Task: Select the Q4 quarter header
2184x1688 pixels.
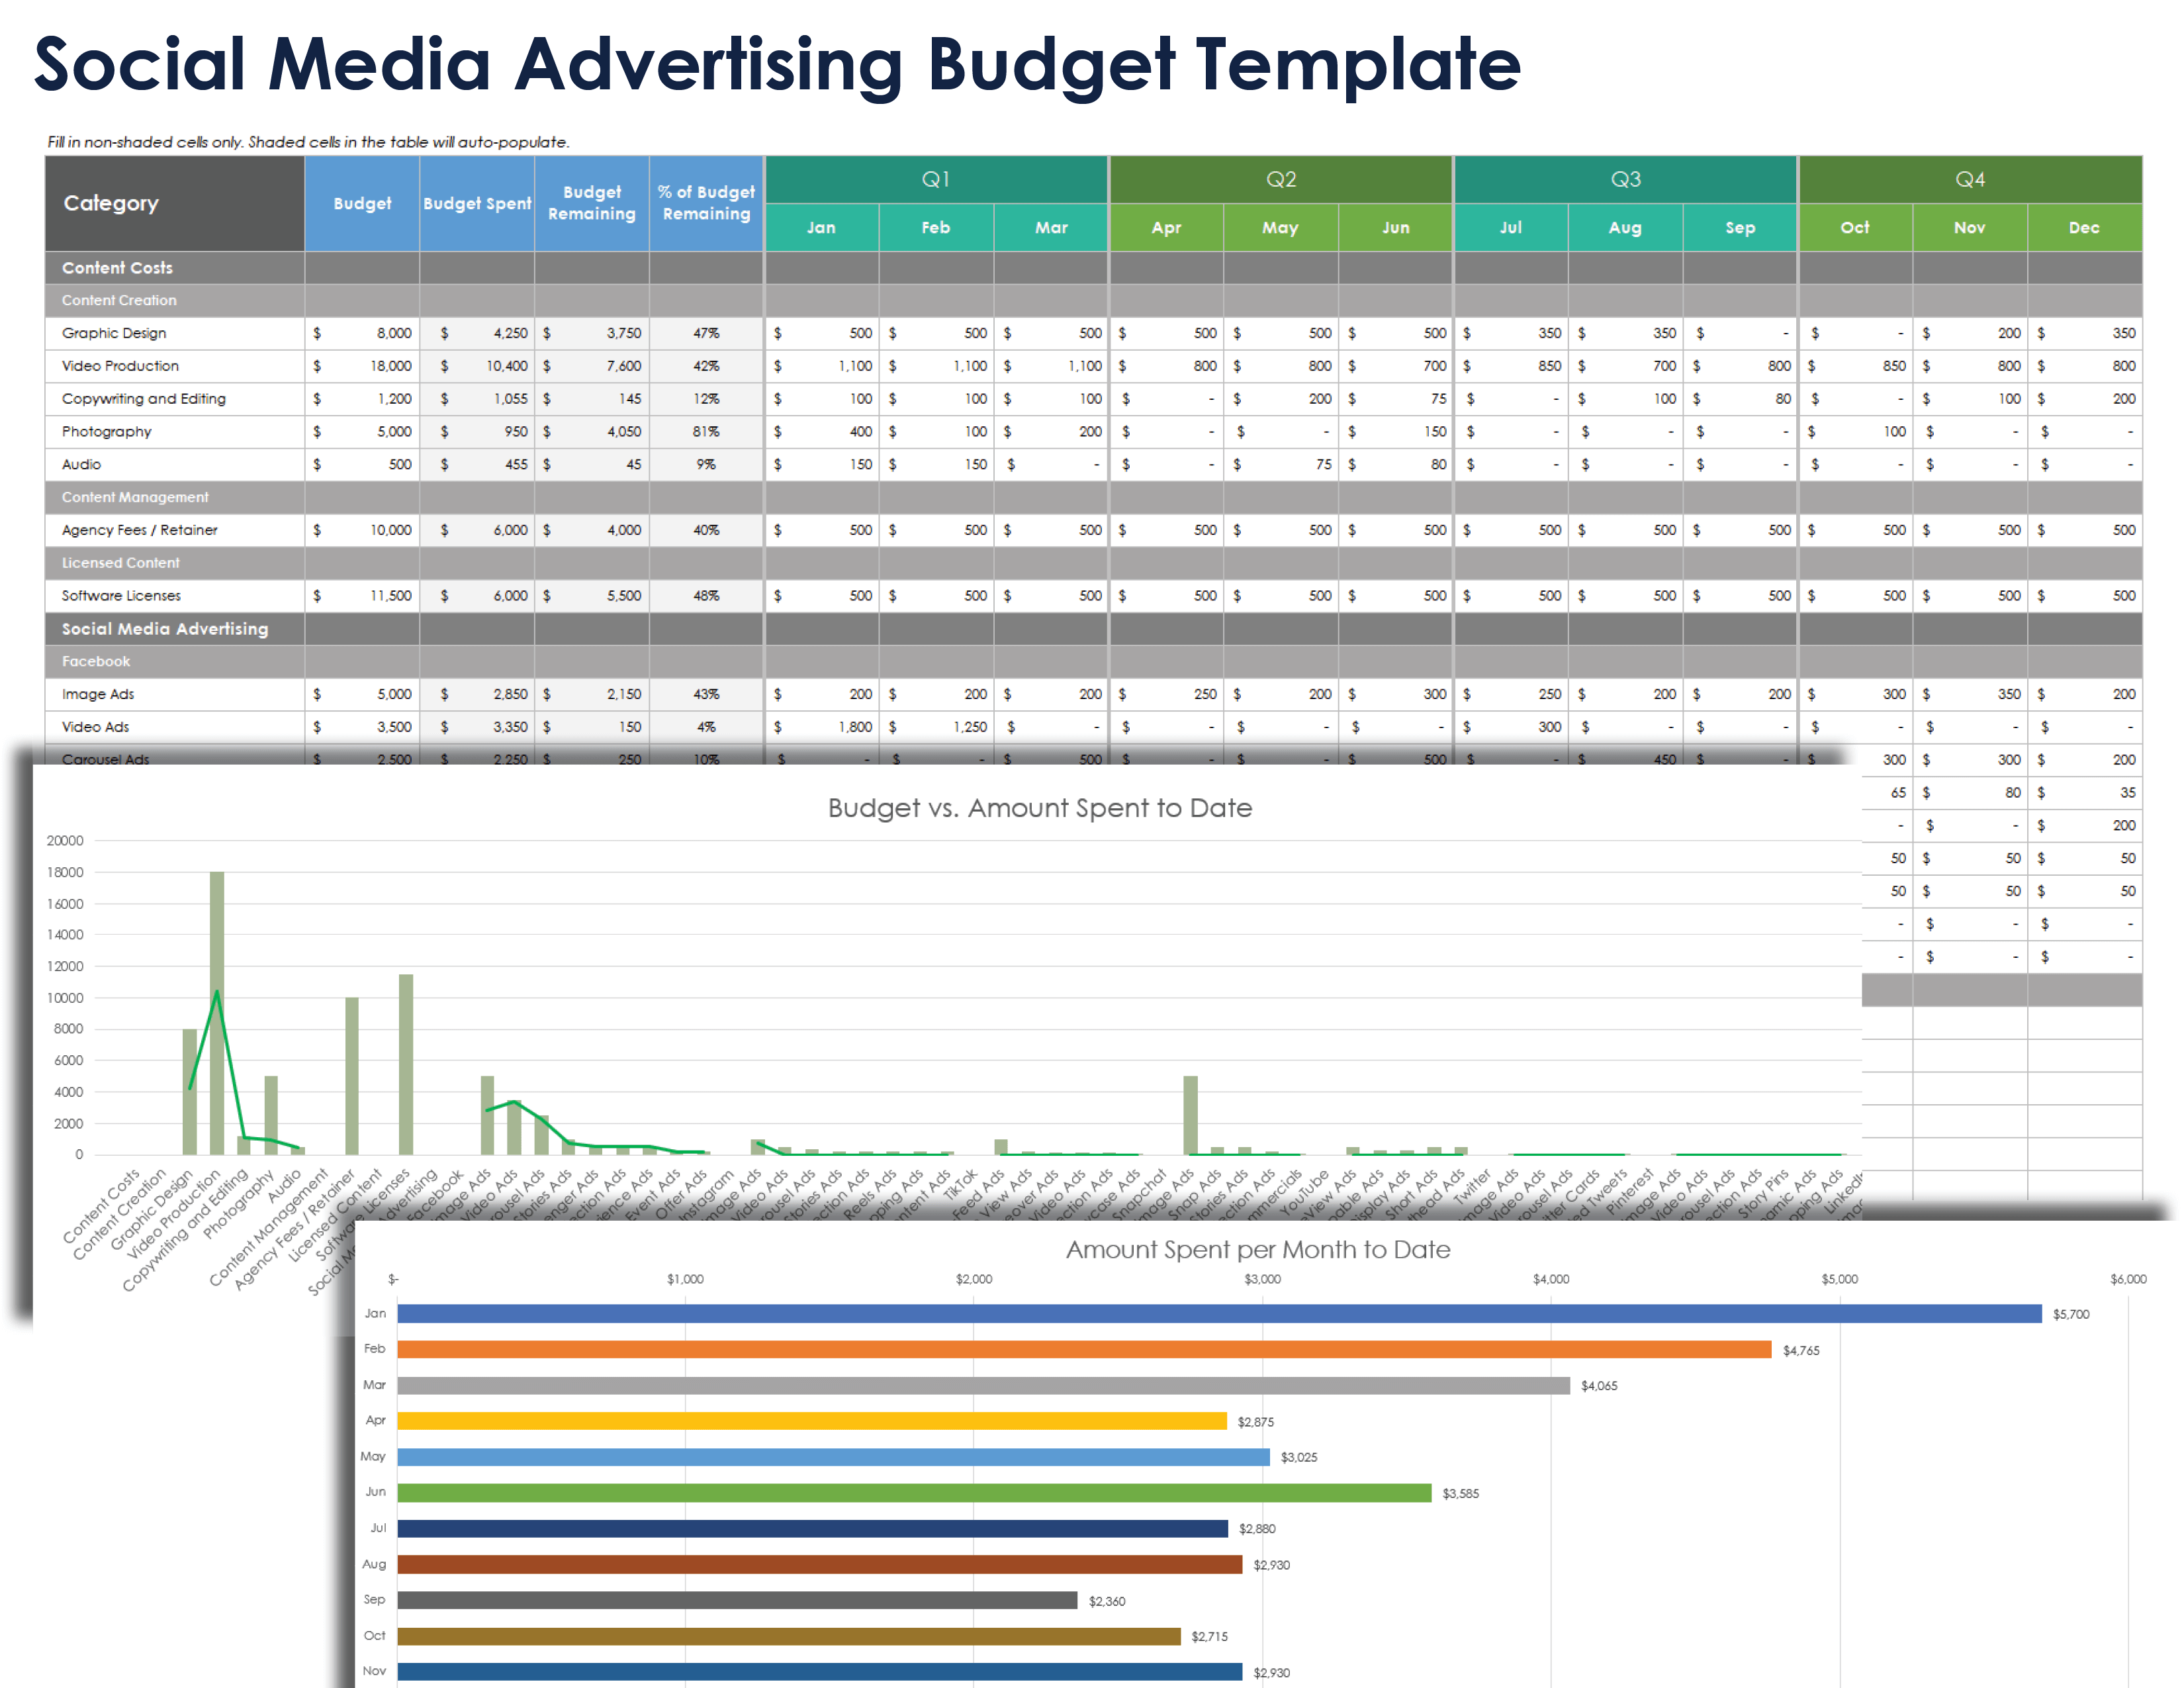Action: pos(1971,180)
